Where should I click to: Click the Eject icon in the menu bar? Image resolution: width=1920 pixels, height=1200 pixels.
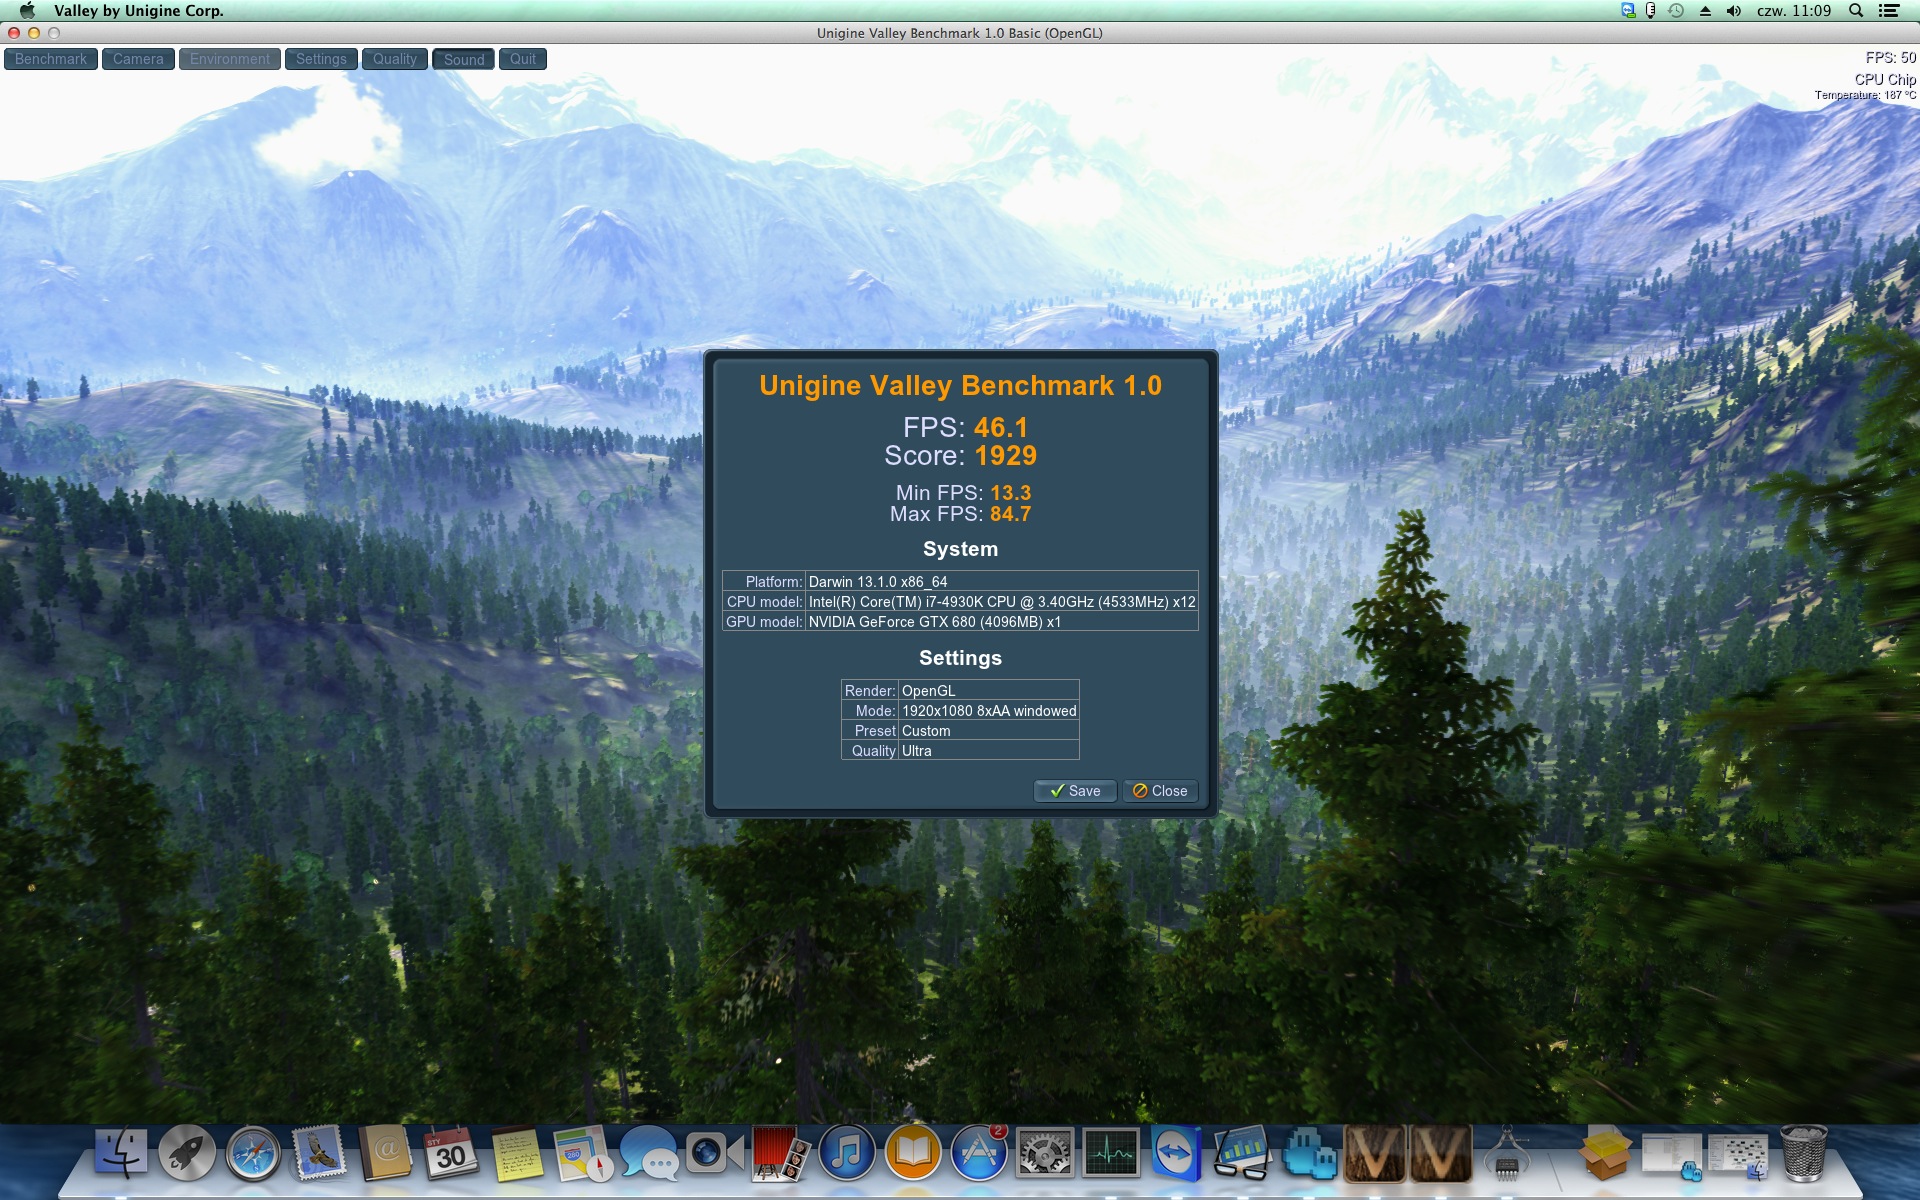[x=1705, y=11]
